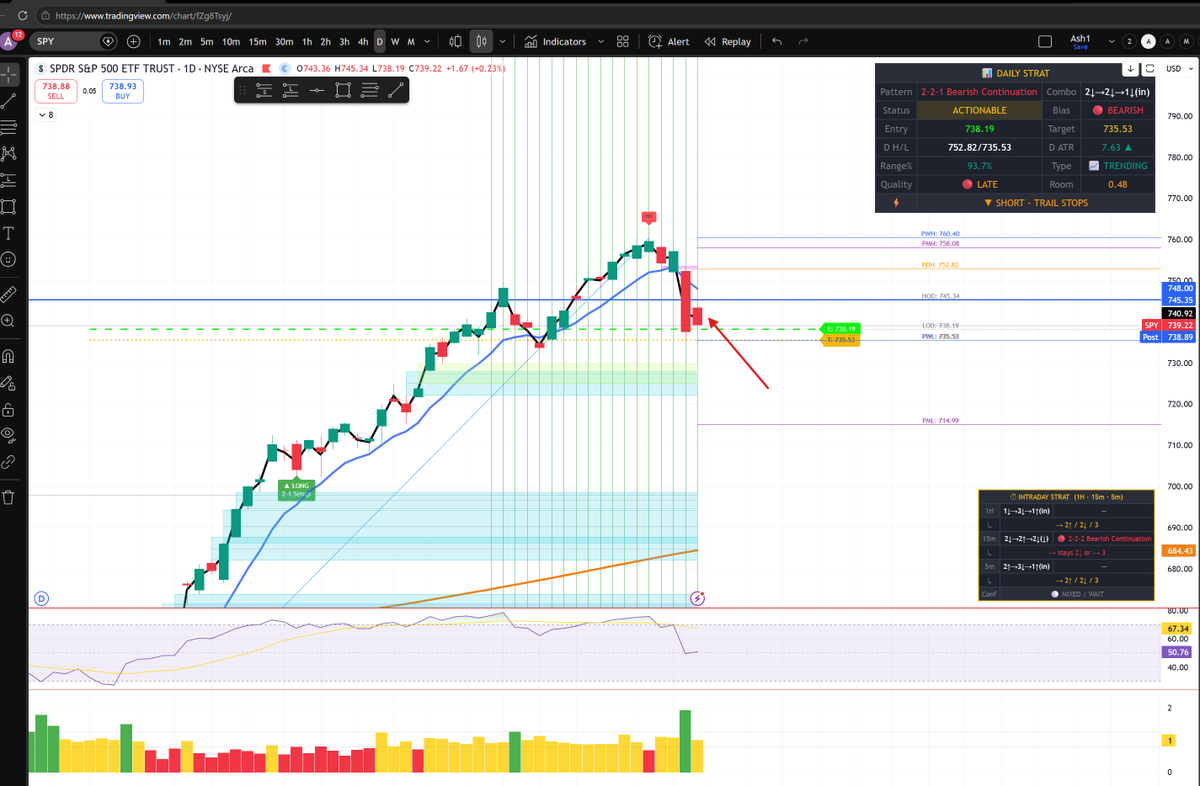Expand the favorite indicators dropdown arrow
The image size is (1200, 786).
[600, 42]
